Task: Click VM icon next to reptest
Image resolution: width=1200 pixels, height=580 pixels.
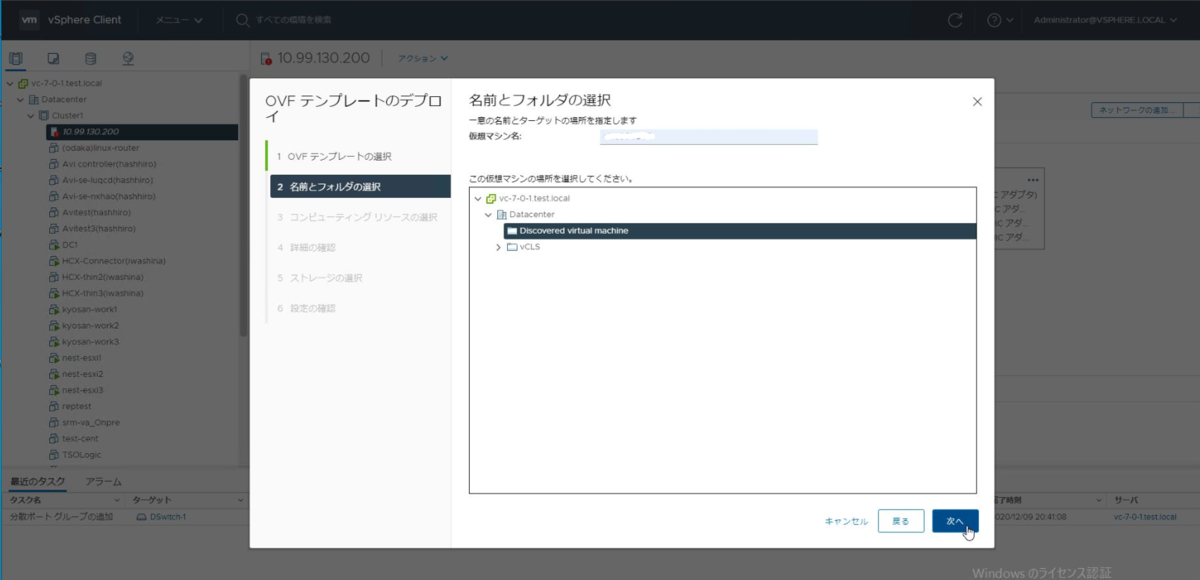Action: (x=55, y=406)
